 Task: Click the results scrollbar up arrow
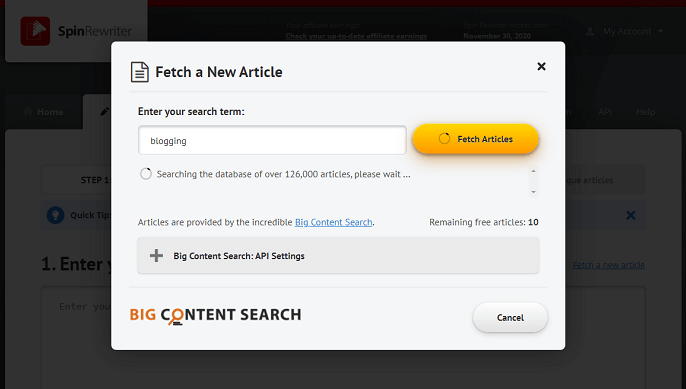[x=533, y=171]
